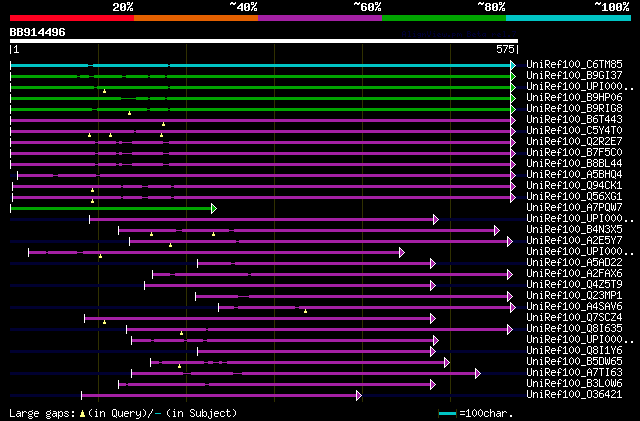Image resolution: width=640 pixels, height=421 pixels.
Task: Click the yellow gap marker under B9RIG8 row
Action: (x=129, y=113)
